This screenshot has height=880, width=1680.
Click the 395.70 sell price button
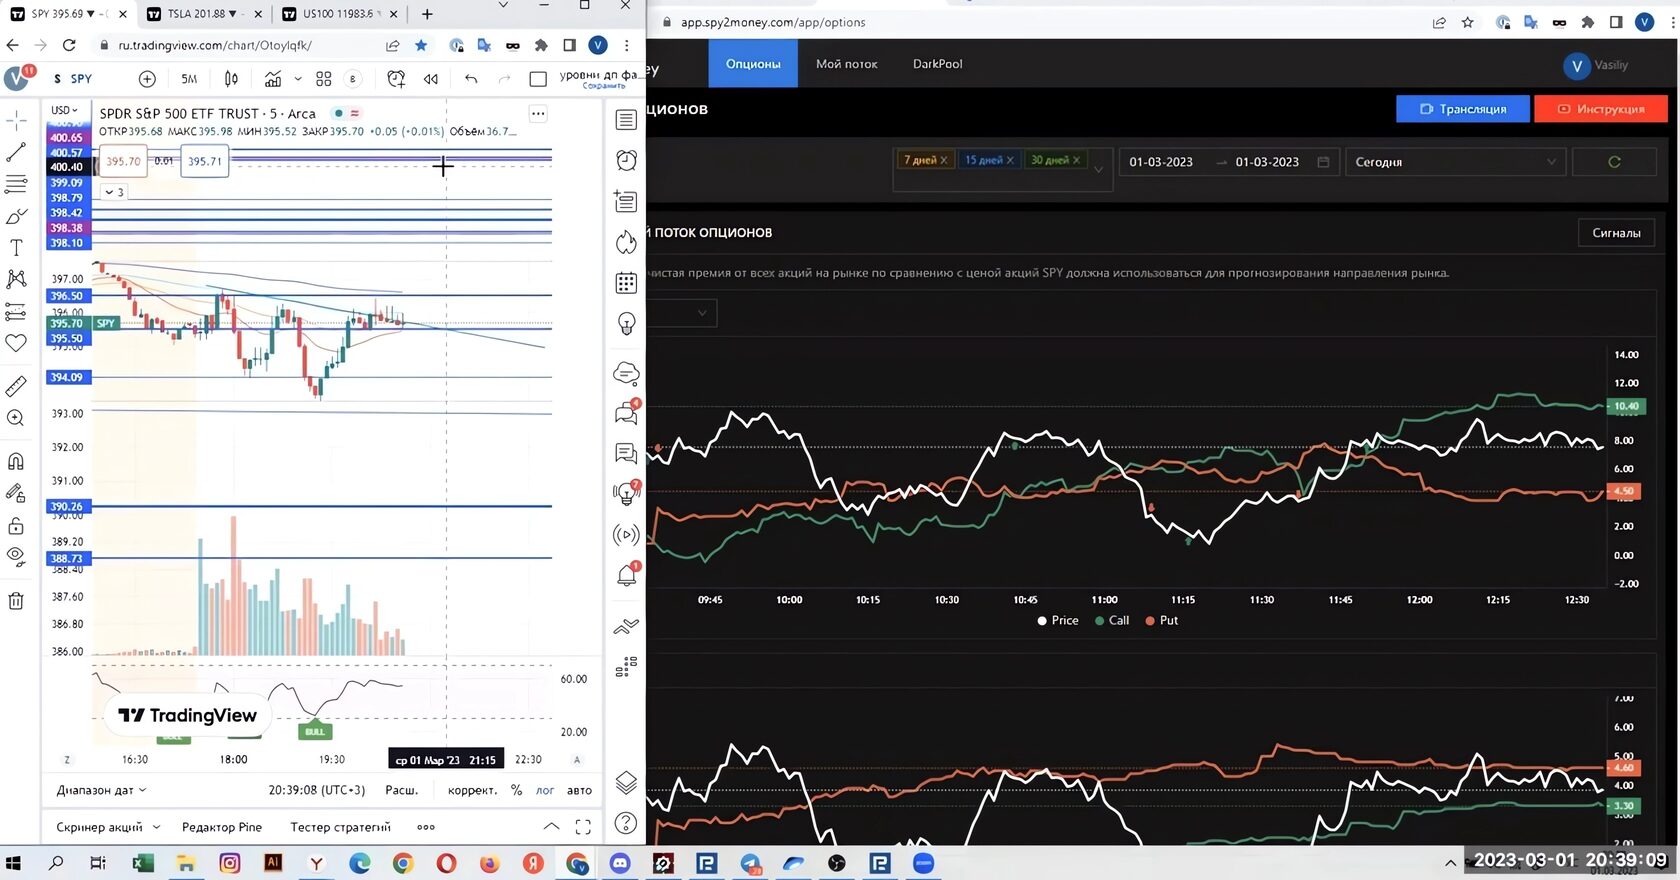tap(123, 161)
